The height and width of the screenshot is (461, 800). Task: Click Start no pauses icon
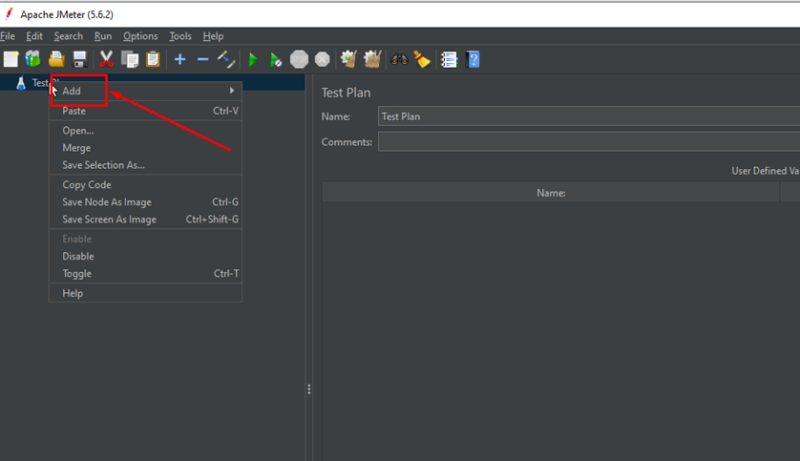coord(276,60)
